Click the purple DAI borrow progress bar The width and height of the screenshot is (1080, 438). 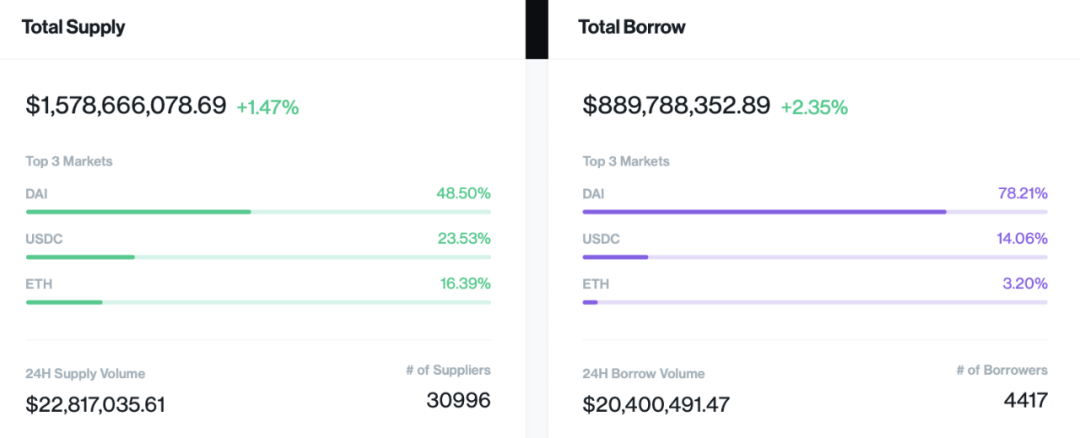pyautogui.click(x=764, y=212)
